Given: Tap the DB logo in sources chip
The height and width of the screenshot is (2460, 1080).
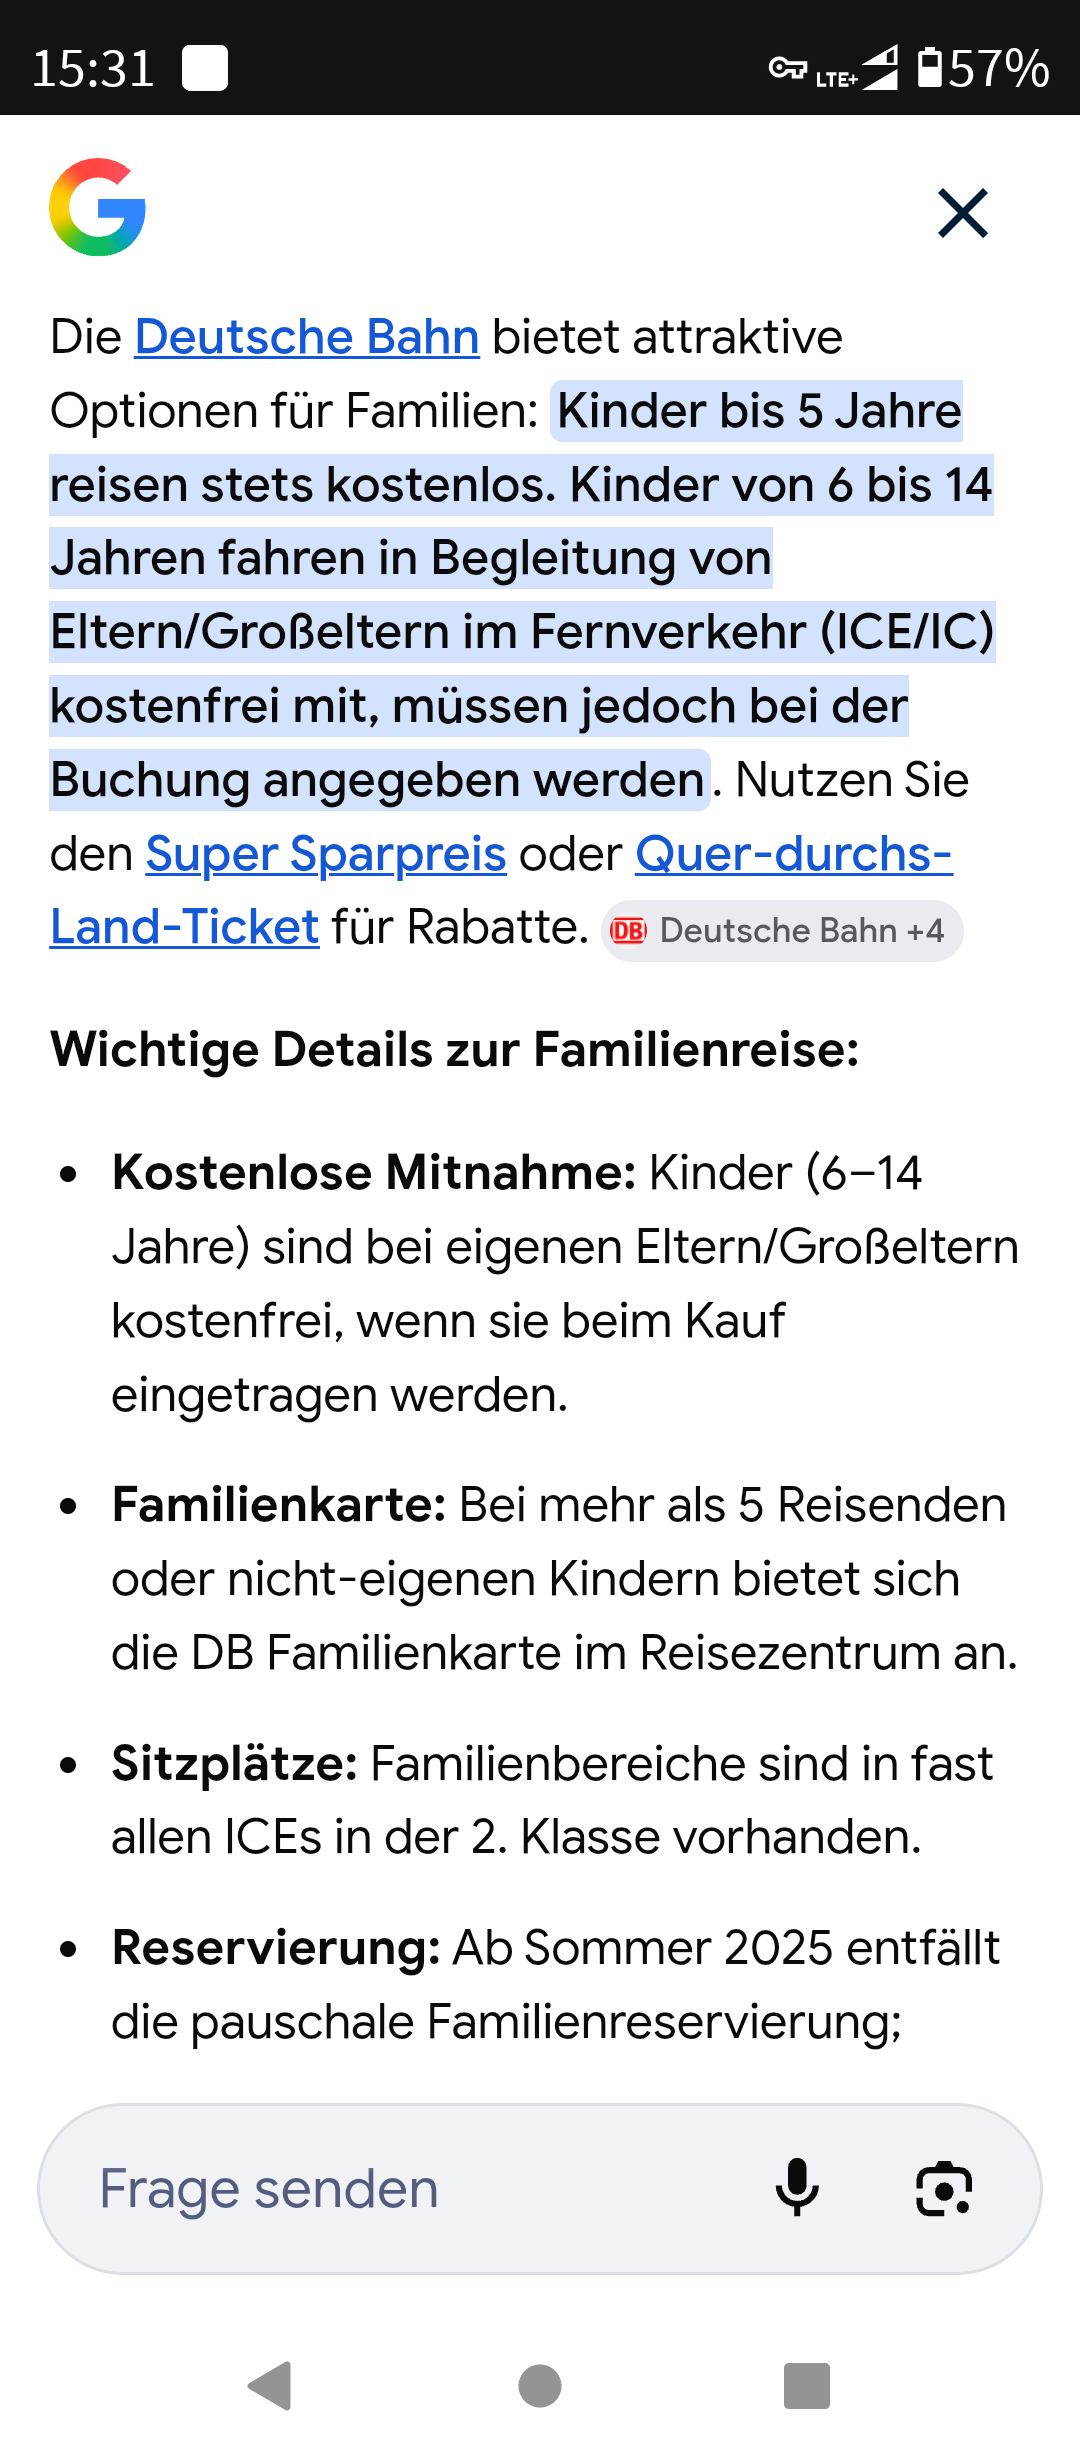Looking at the screenshot, I should point(629,931).
